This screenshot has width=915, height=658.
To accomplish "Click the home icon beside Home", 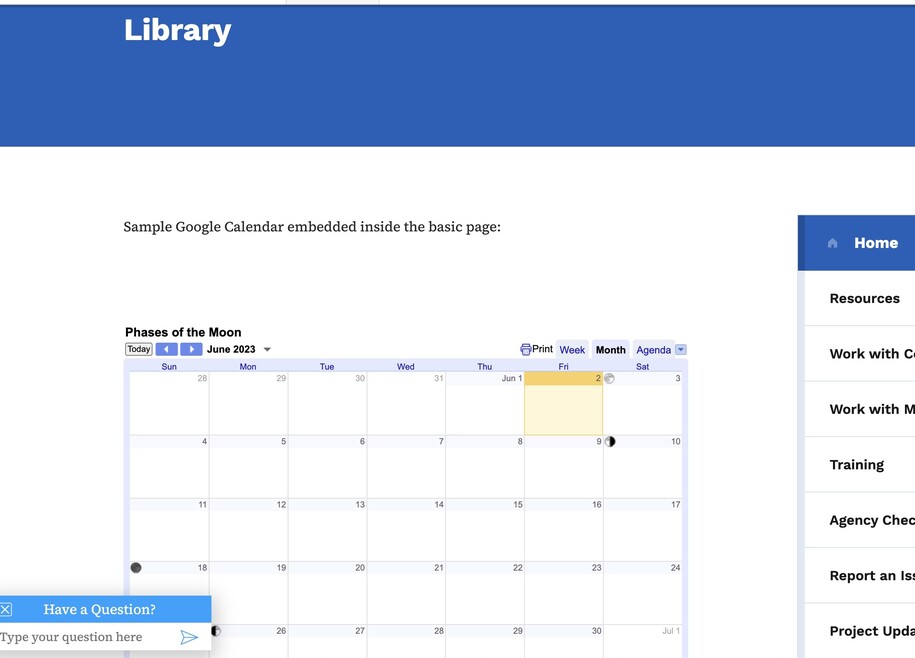I will pos(832,243).
